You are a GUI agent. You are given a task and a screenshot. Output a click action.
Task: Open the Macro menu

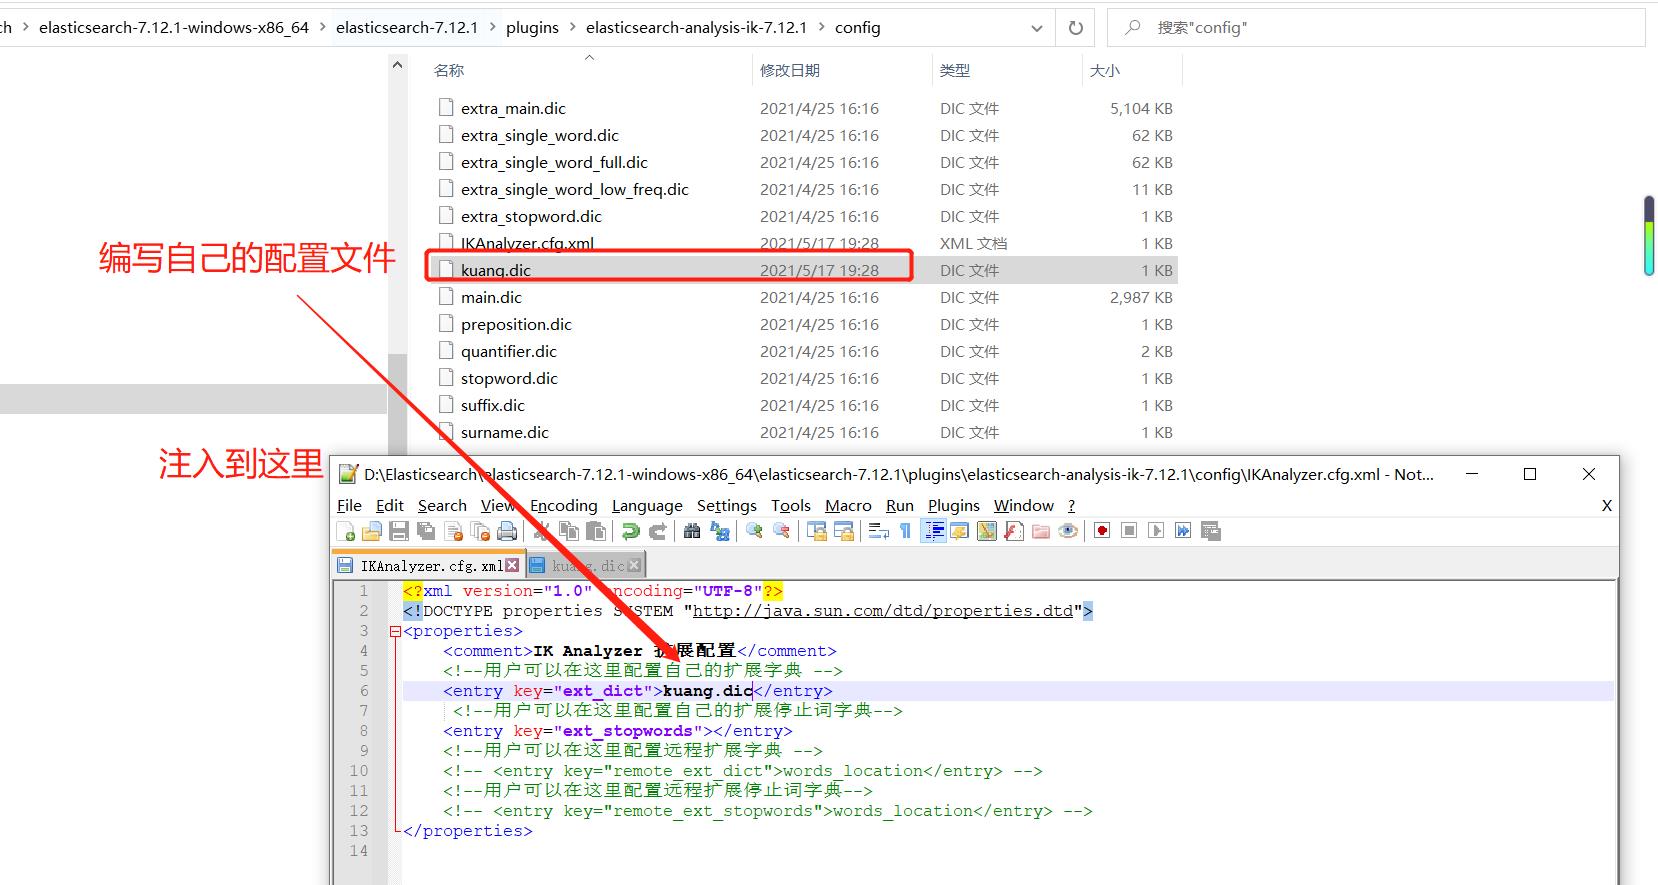pos(848,506)
